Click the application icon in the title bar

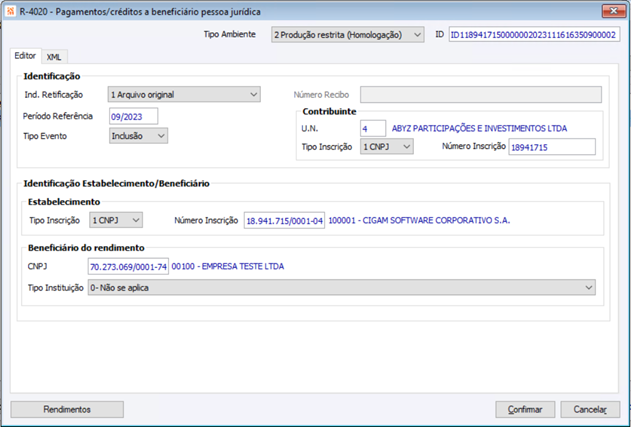11,12
